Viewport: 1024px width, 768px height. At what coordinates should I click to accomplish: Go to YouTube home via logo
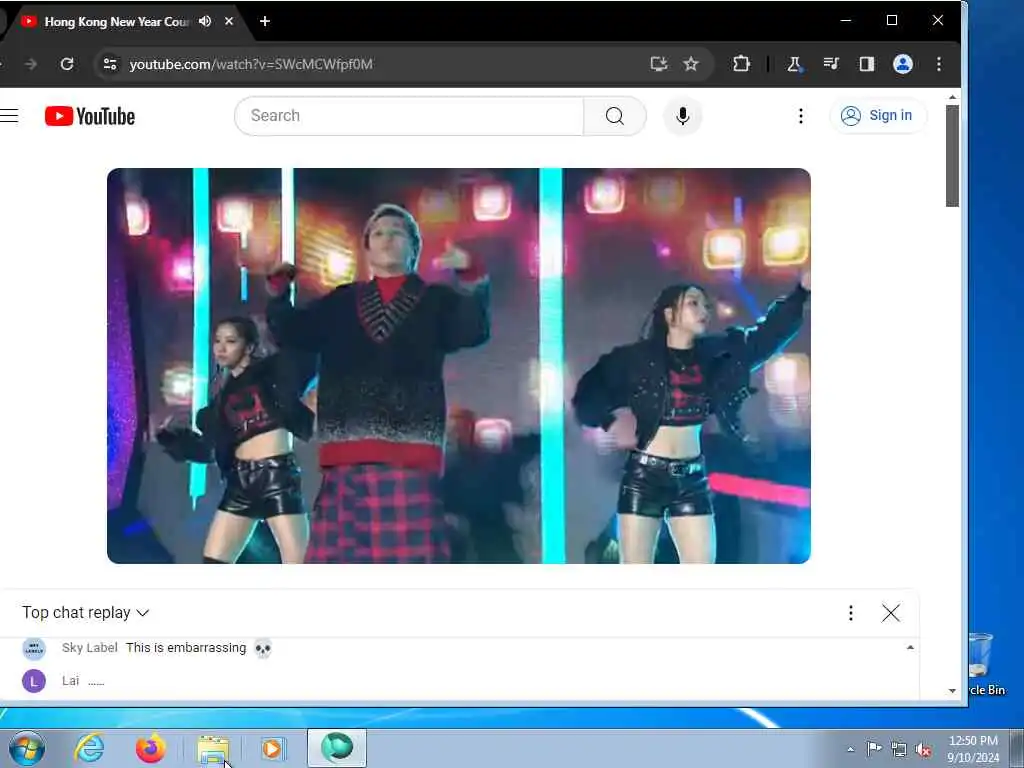[x=90, y=116]
